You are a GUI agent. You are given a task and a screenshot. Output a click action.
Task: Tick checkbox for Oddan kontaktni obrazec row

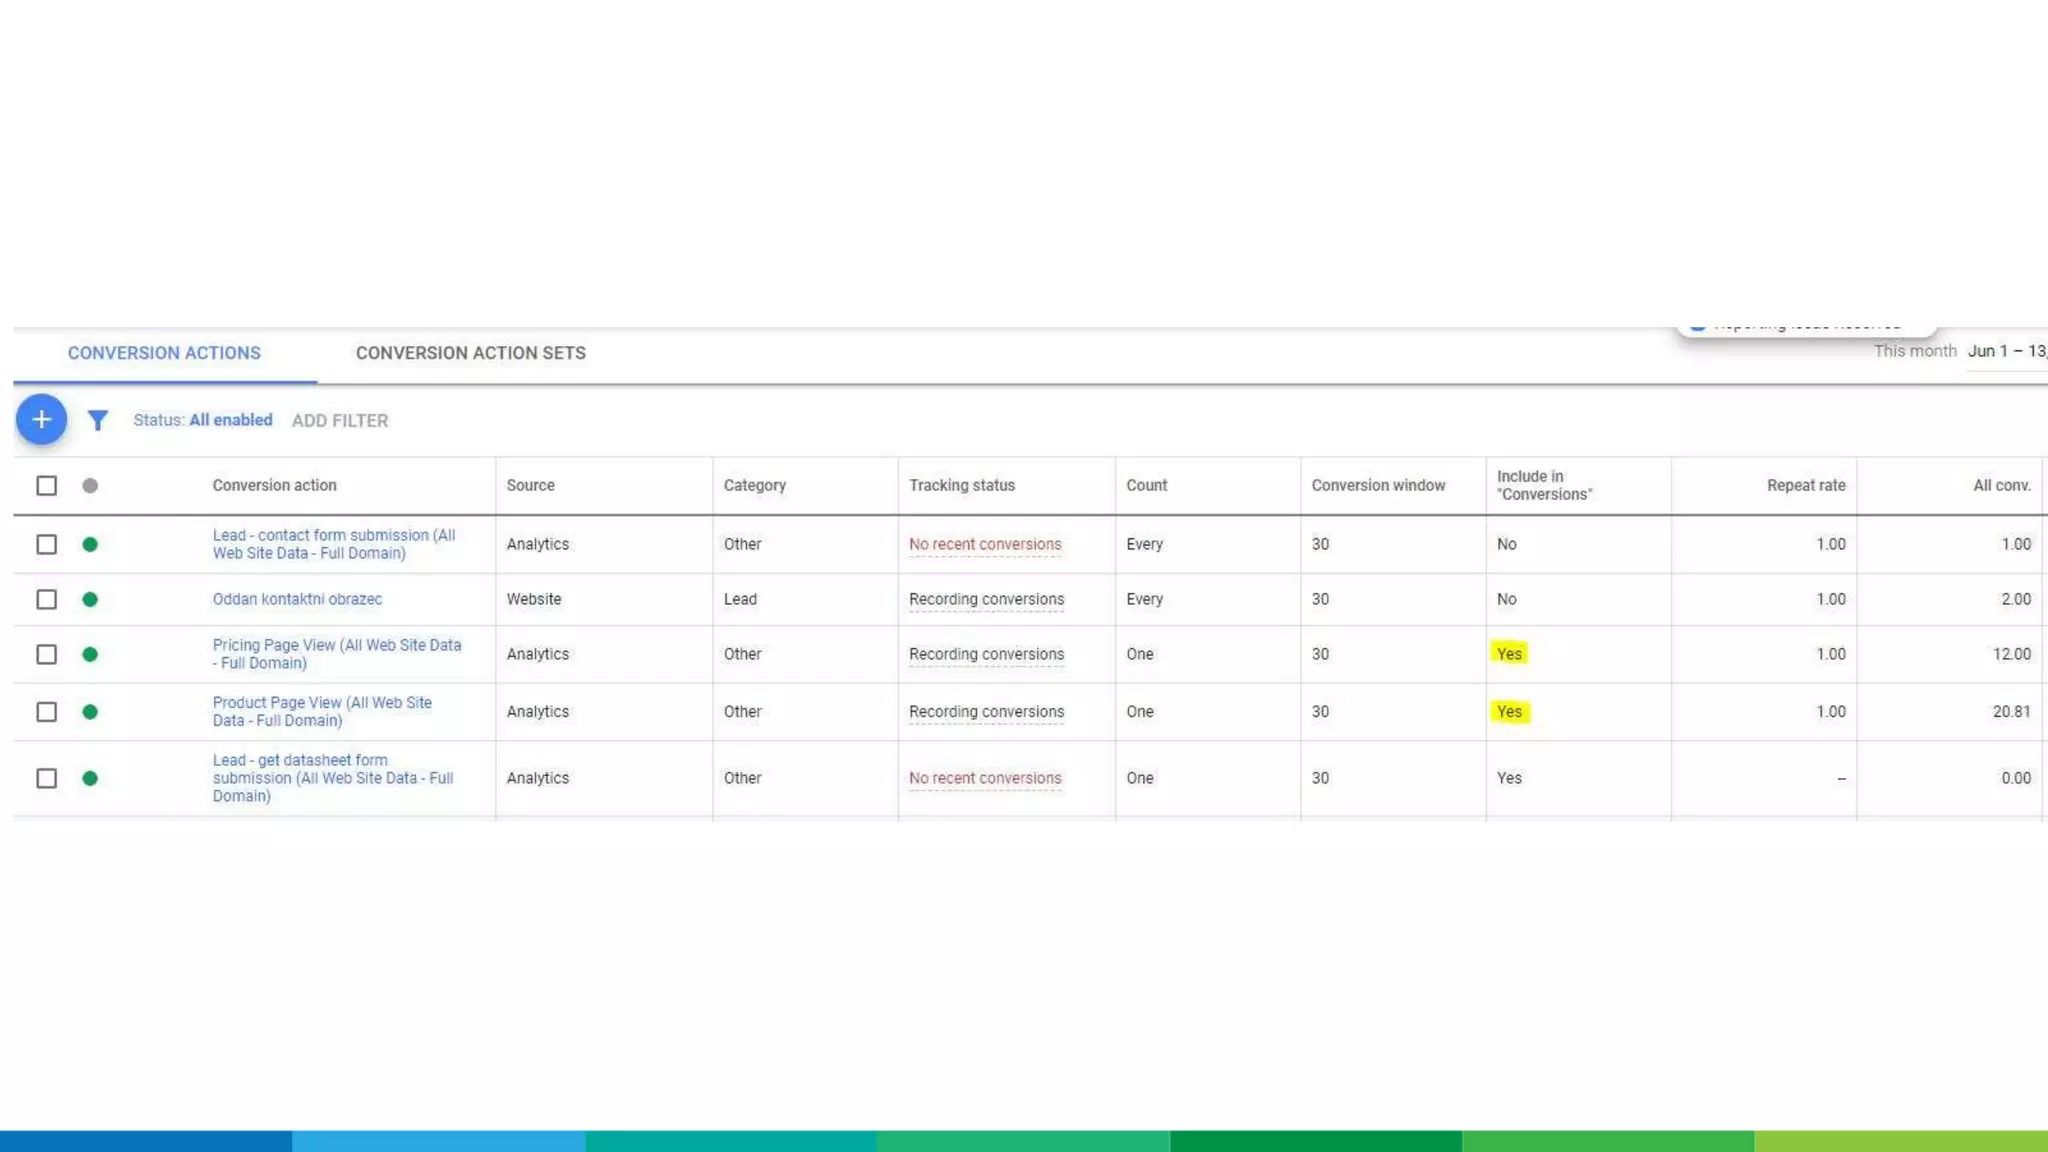point(47,600)
